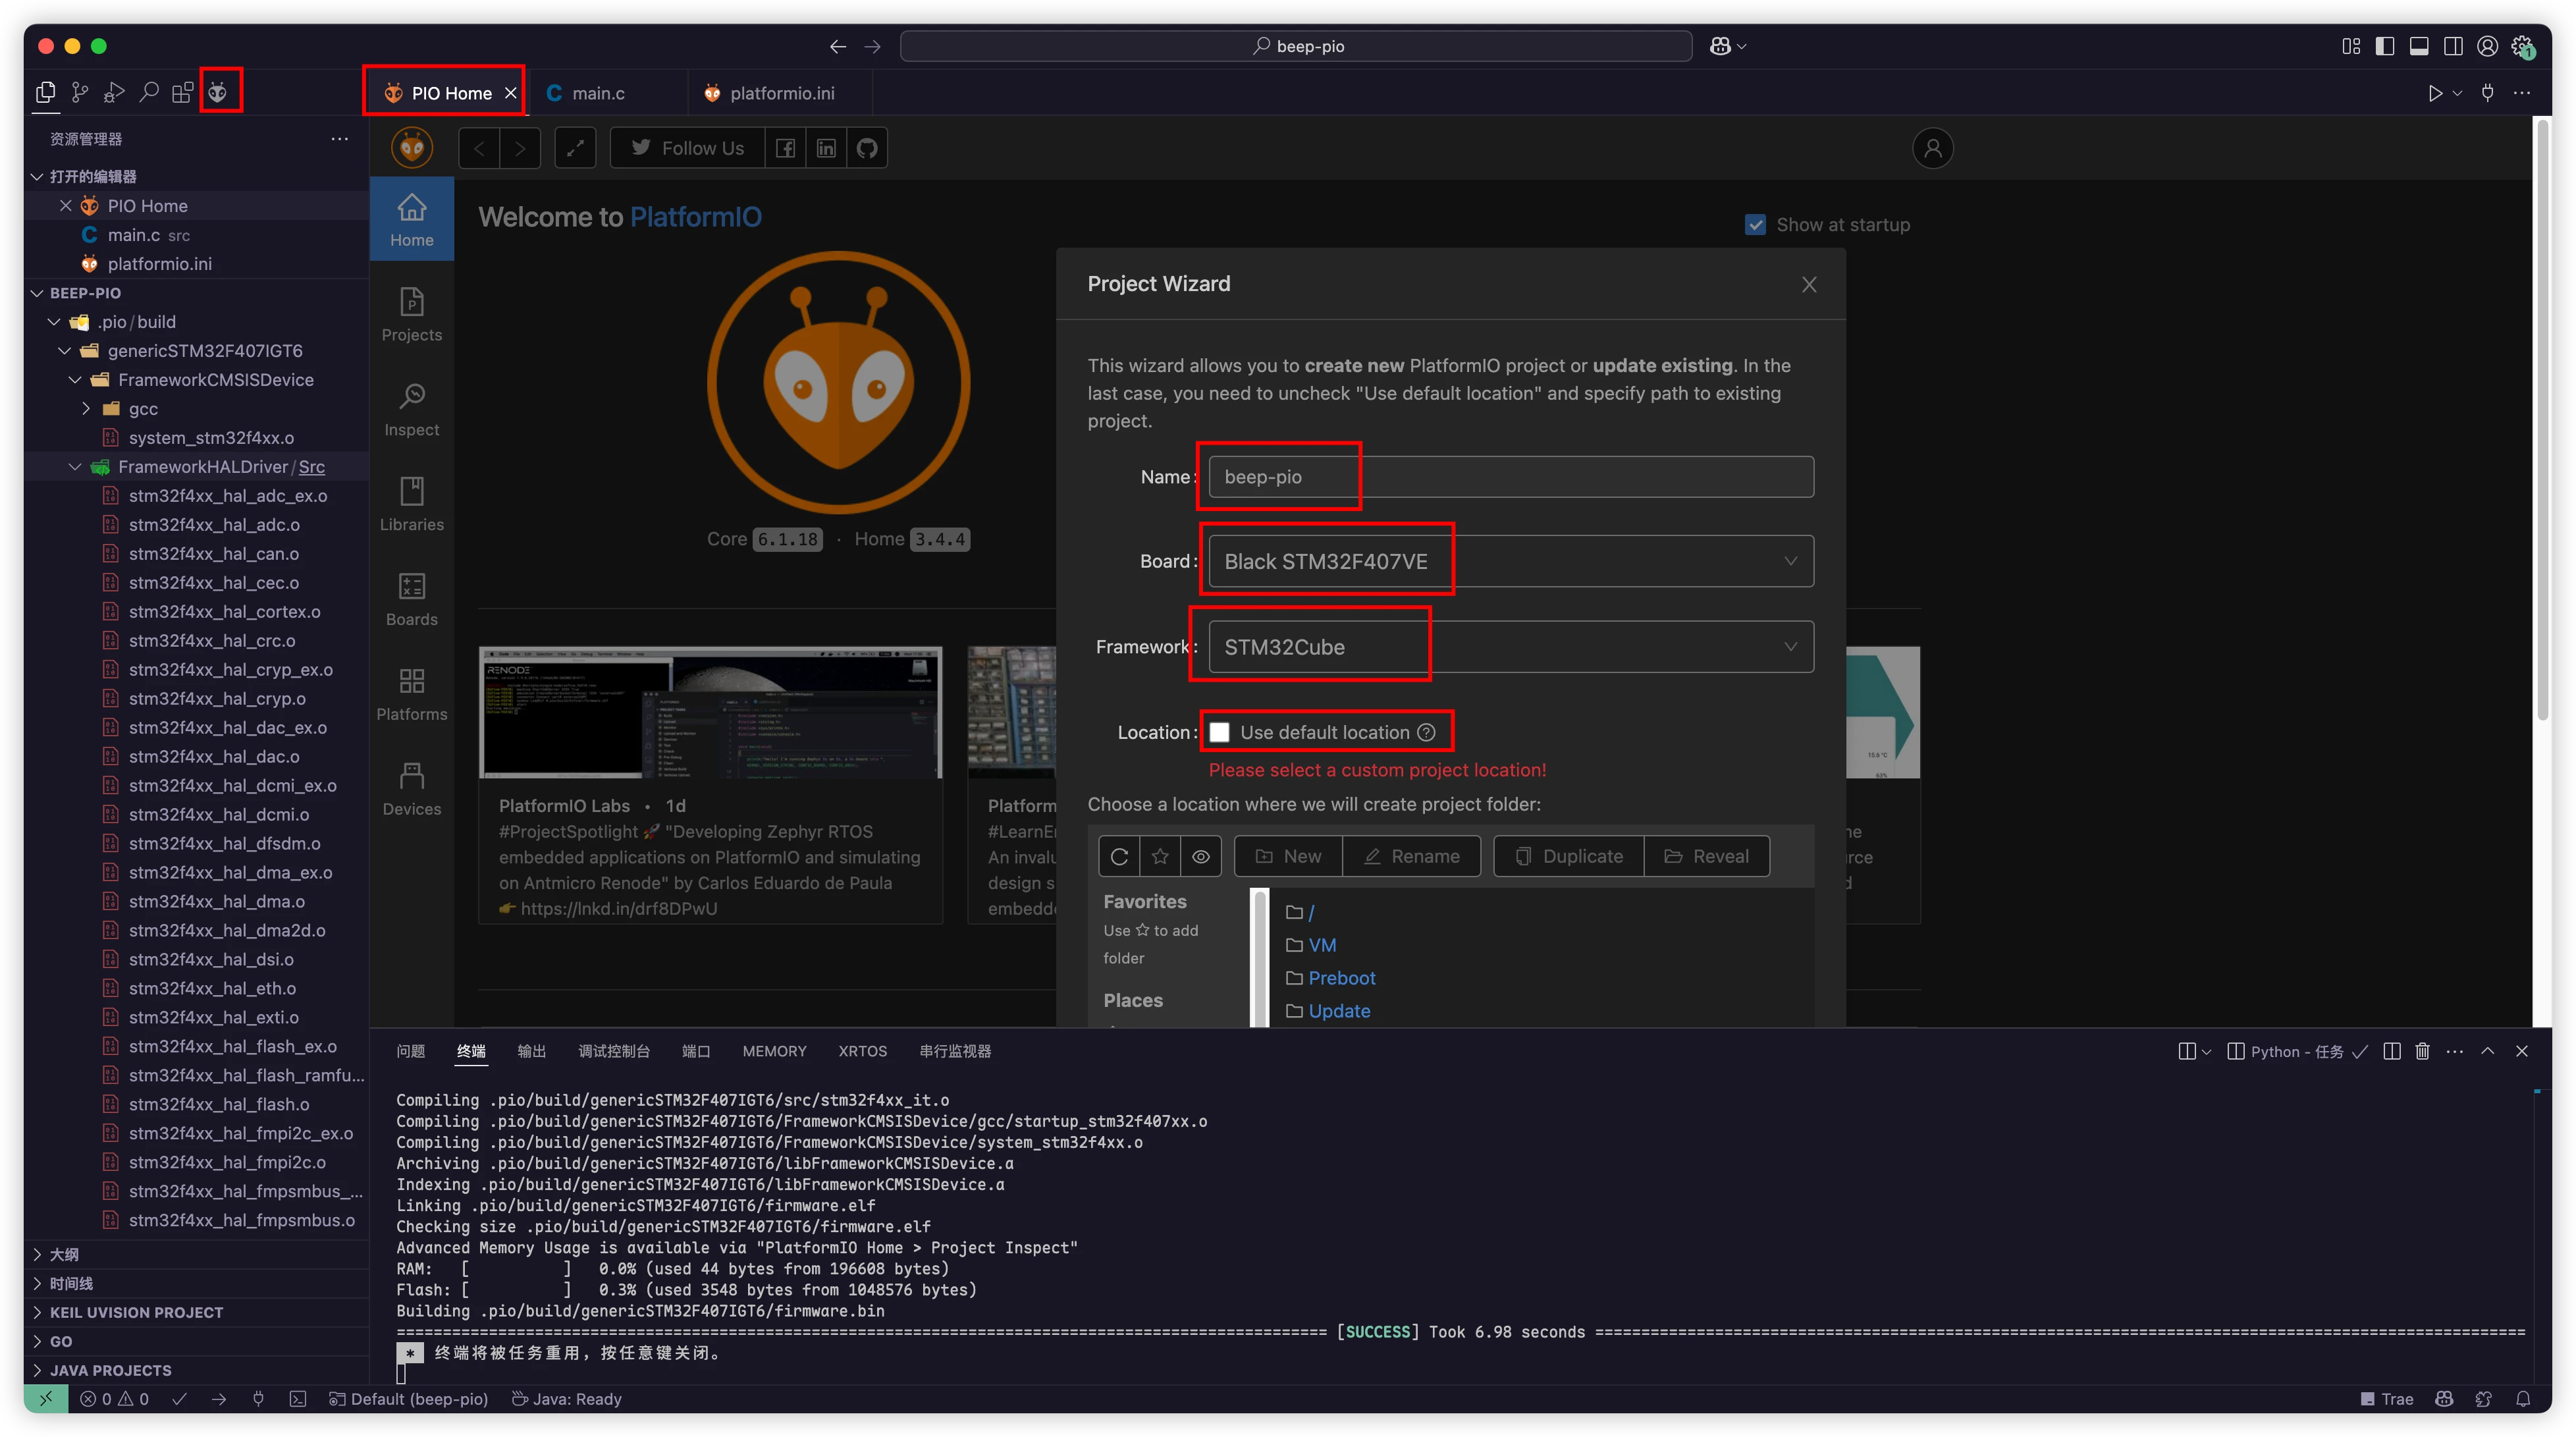Toggle secondary side bar layout icon
The height and width of the screenshot is (1437, 2576).
coord(2452,46)
